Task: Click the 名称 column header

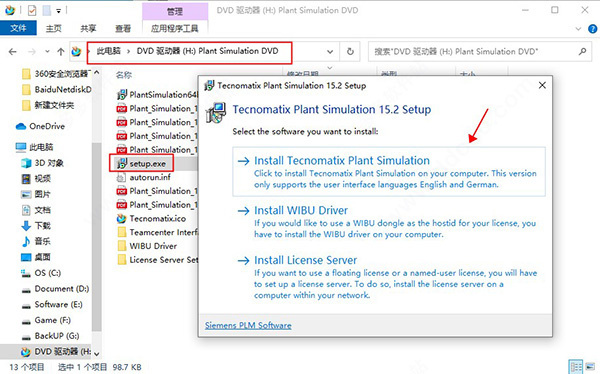Action: coord(124,75)
